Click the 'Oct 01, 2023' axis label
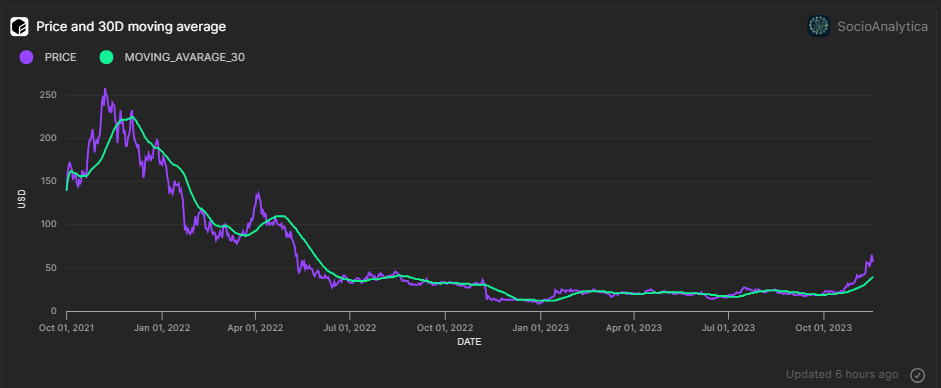The height and width of the screenshot is (388, 941). click(x=824, y=328)
